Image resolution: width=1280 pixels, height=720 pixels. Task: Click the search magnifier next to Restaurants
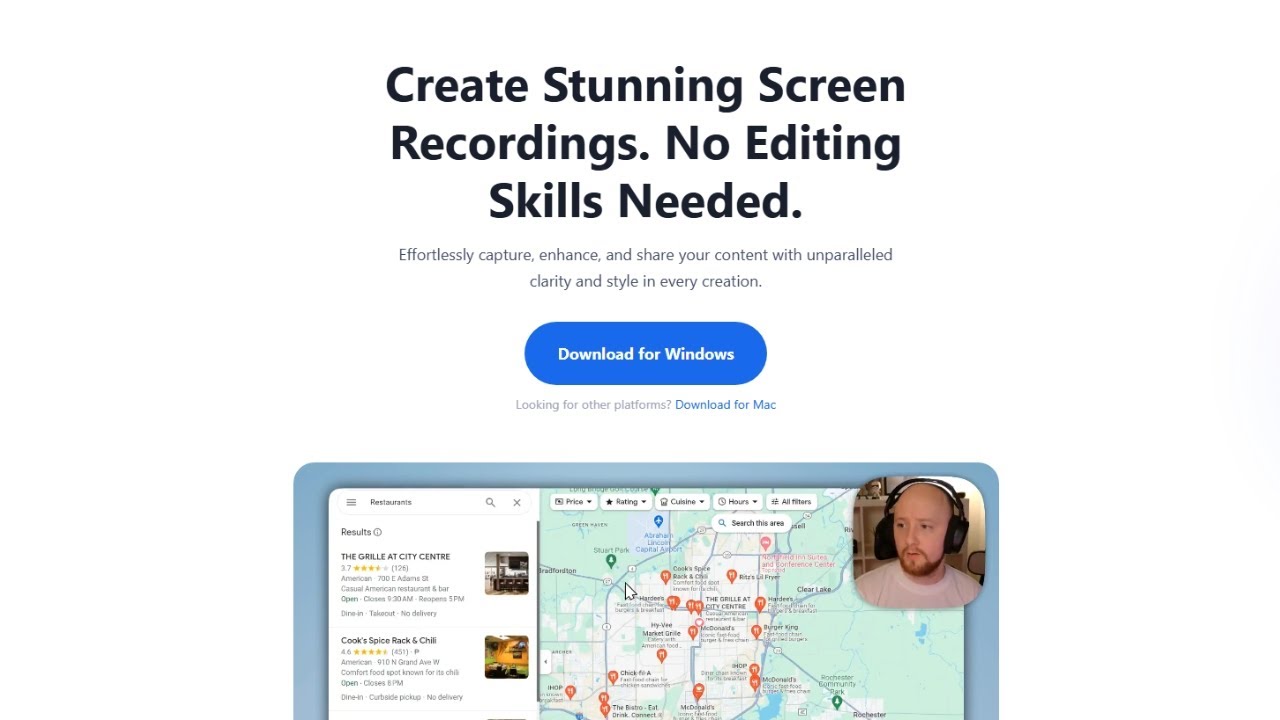tap(490, 502)
